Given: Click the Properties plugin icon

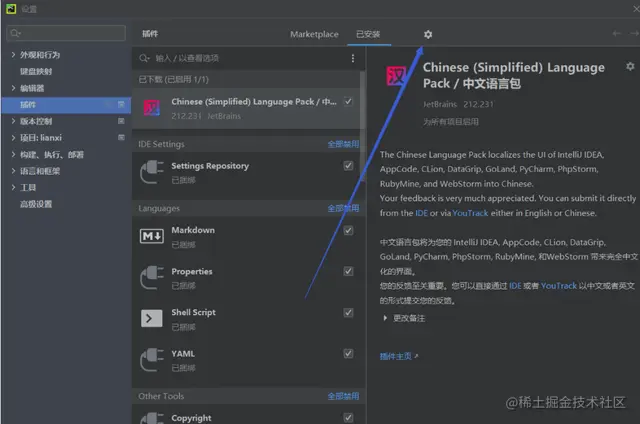Looking at the screenshot, I should (x=151, y=277).
